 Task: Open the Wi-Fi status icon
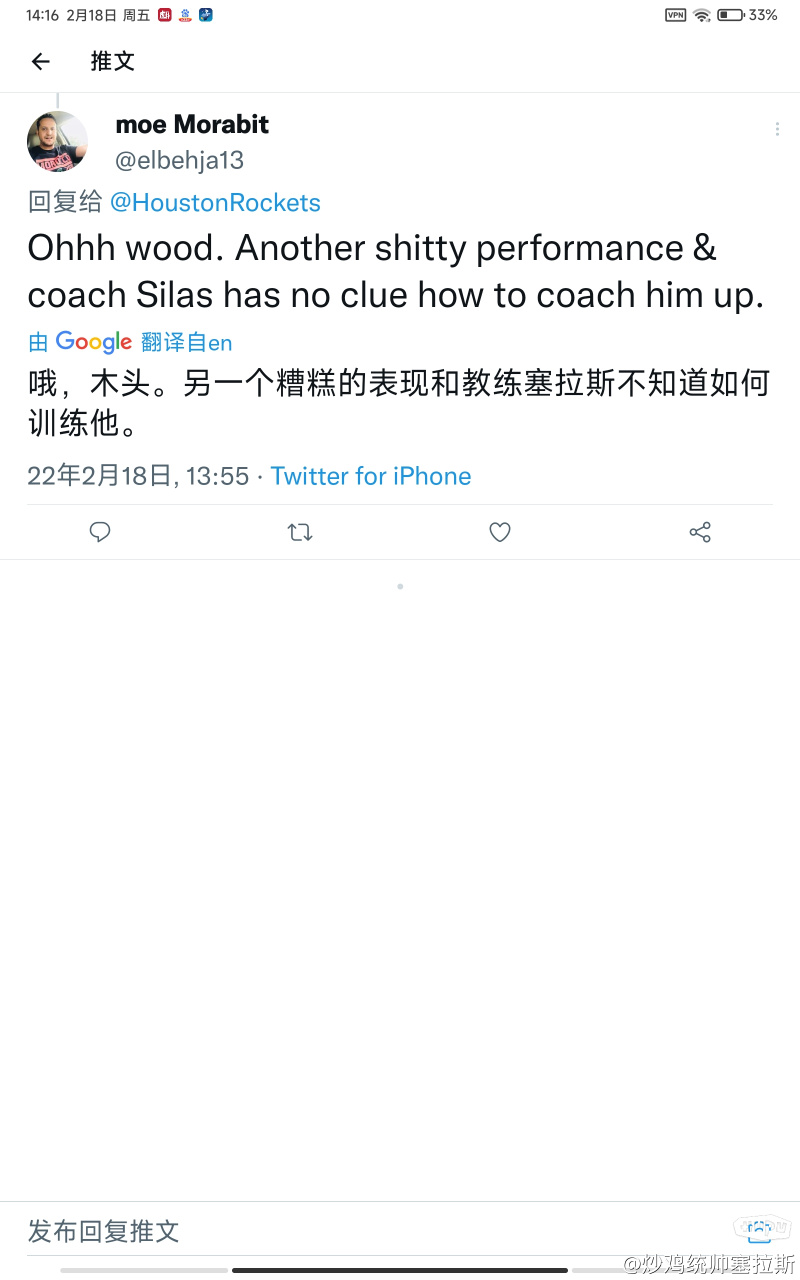click(x=704, y=15)
